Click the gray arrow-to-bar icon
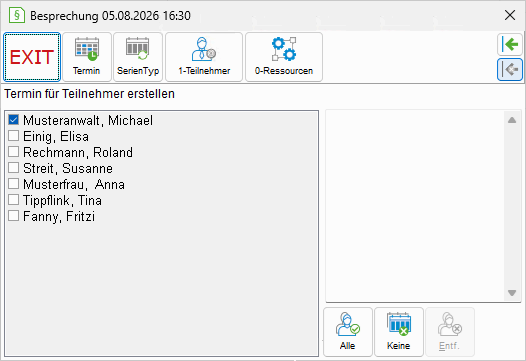 pyautogui.click(x=510, y=69)
